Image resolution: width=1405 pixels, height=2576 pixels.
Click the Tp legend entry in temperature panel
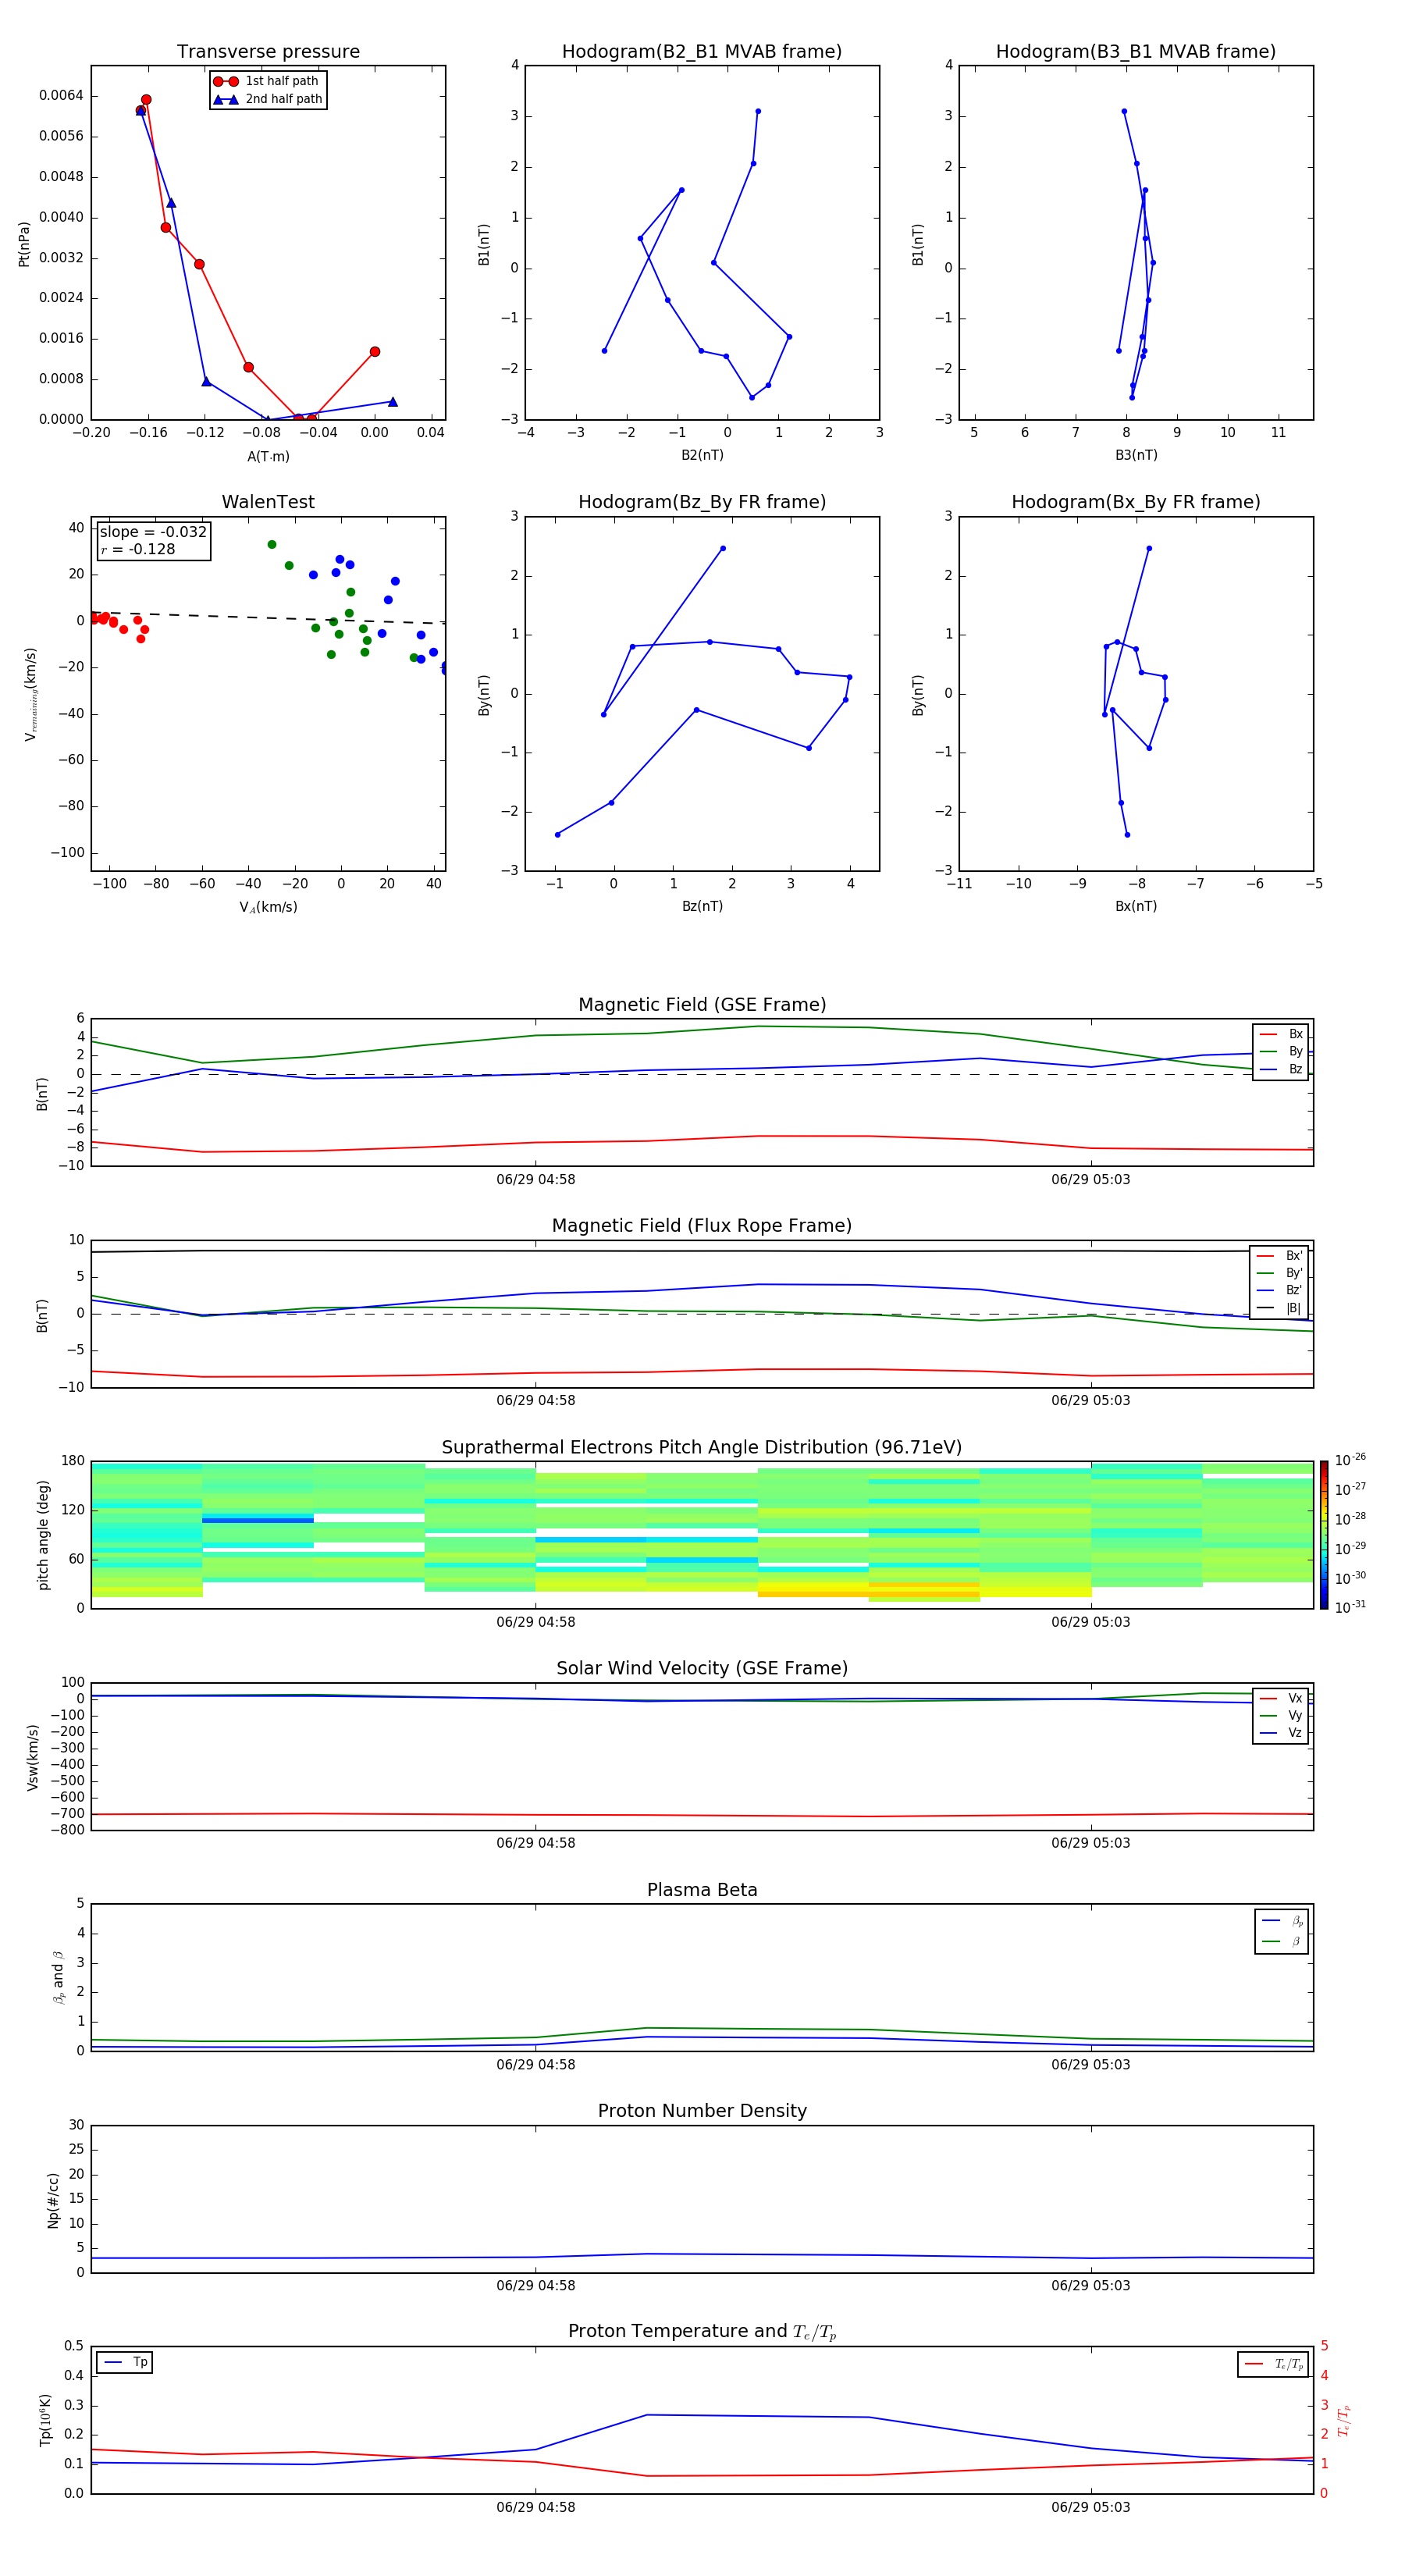tap(125, 2363)
